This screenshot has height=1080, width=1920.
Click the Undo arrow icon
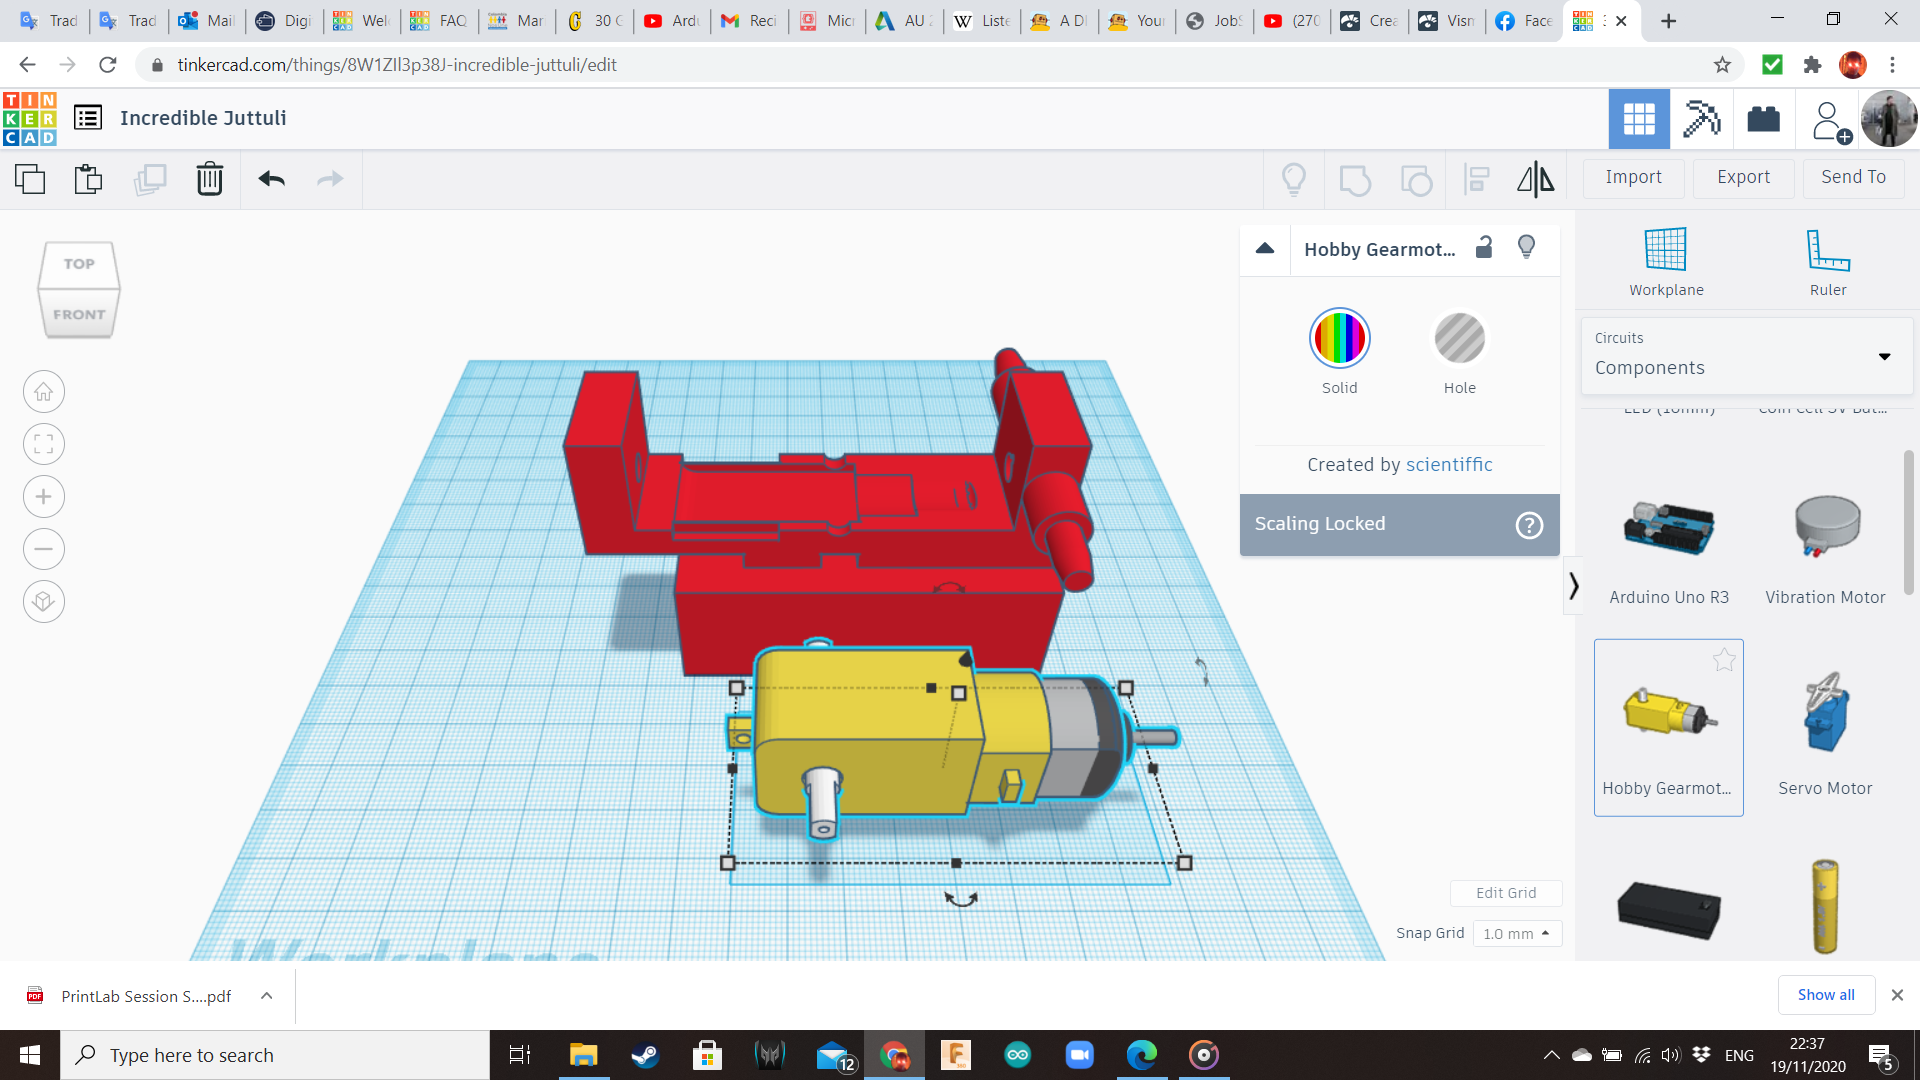pyautogui.click(x=271, y=179)
